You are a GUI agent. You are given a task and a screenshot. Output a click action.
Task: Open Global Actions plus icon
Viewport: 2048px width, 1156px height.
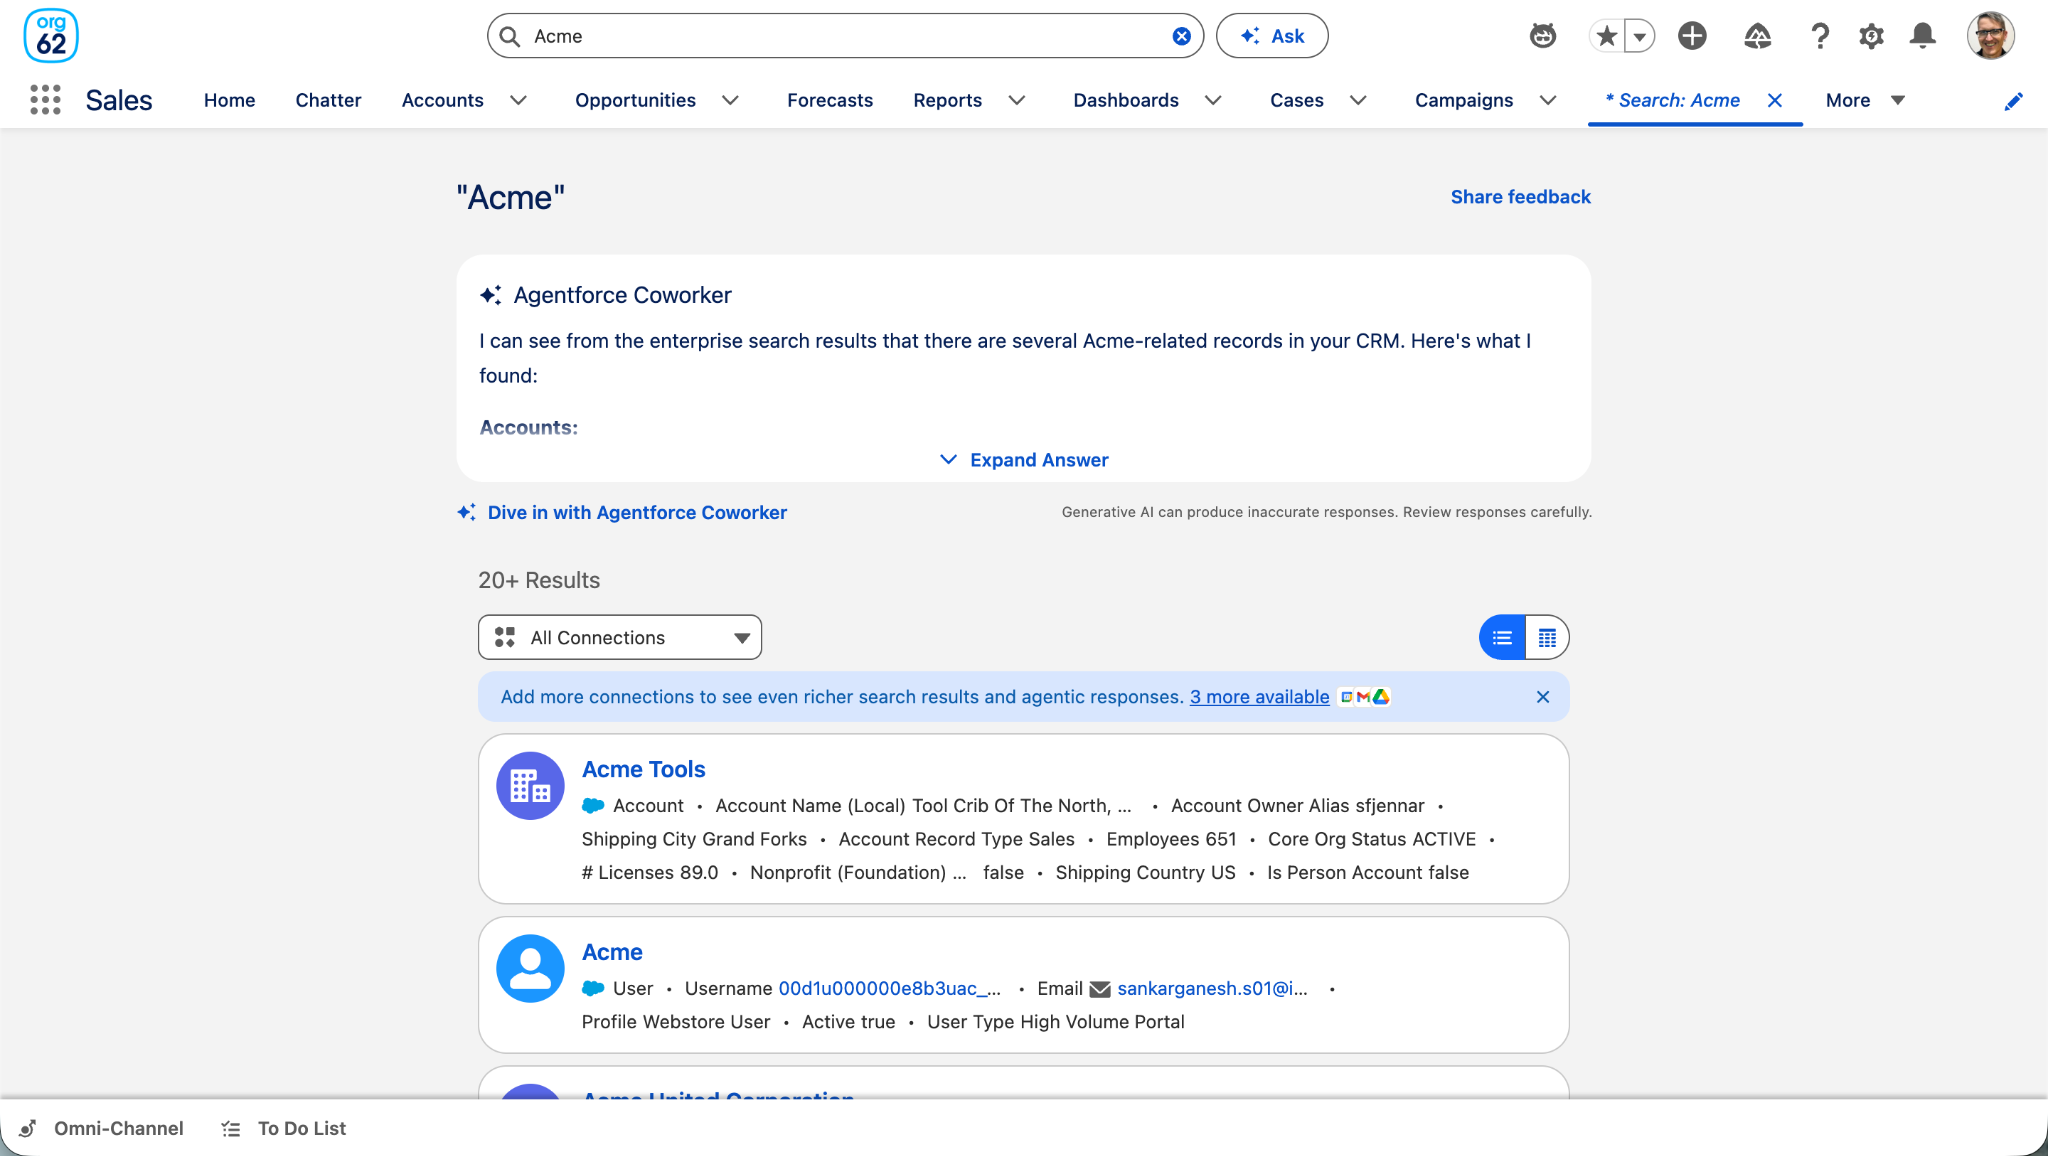click(1692, 36)
